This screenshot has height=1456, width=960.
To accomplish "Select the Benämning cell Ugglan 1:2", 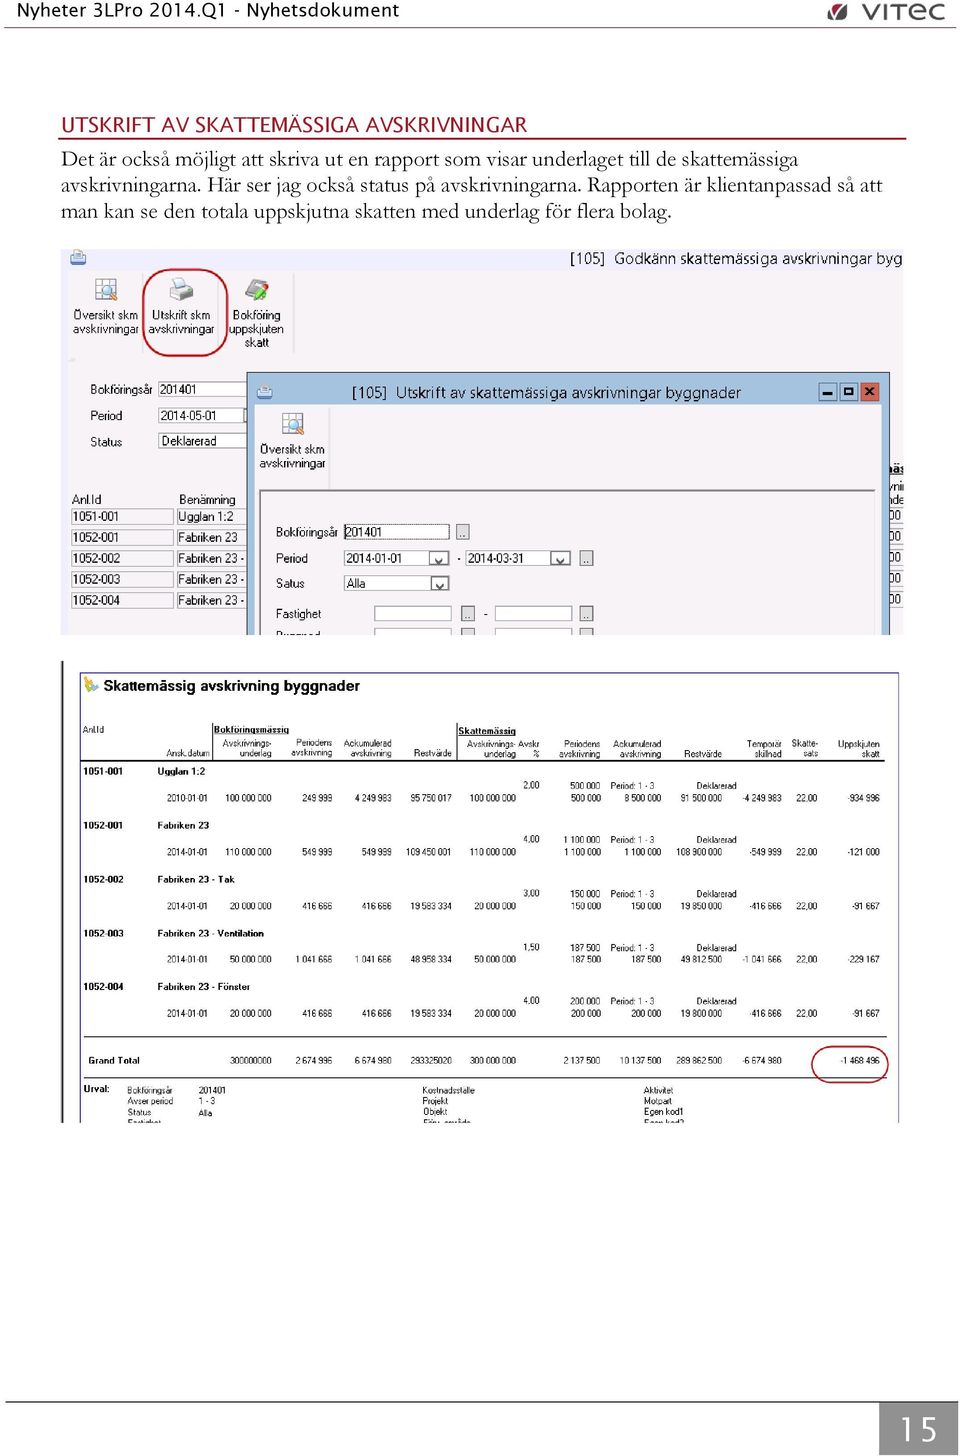I will coord(211,516).
